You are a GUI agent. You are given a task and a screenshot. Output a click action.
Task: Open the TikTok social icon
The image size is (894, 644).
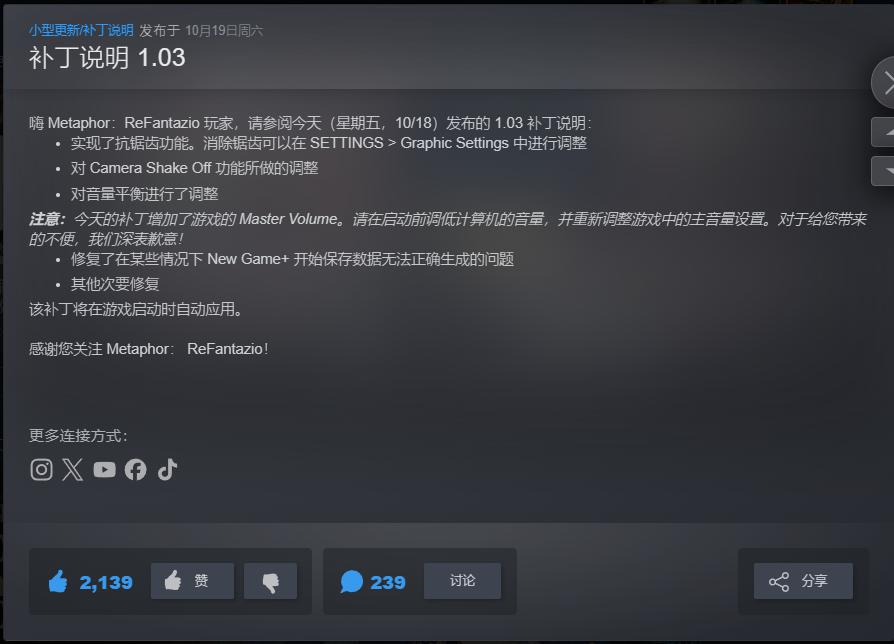tap(168, 470)
